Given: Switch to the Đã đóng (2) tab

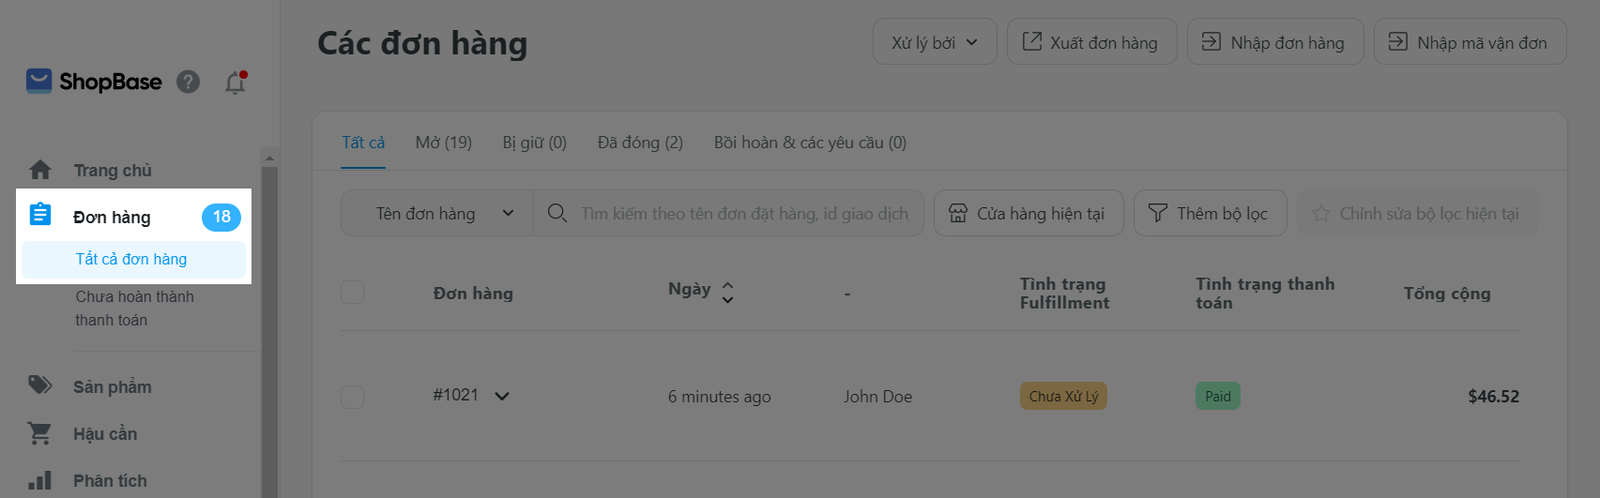Looking at the screenshot, I should pos(640,143).
